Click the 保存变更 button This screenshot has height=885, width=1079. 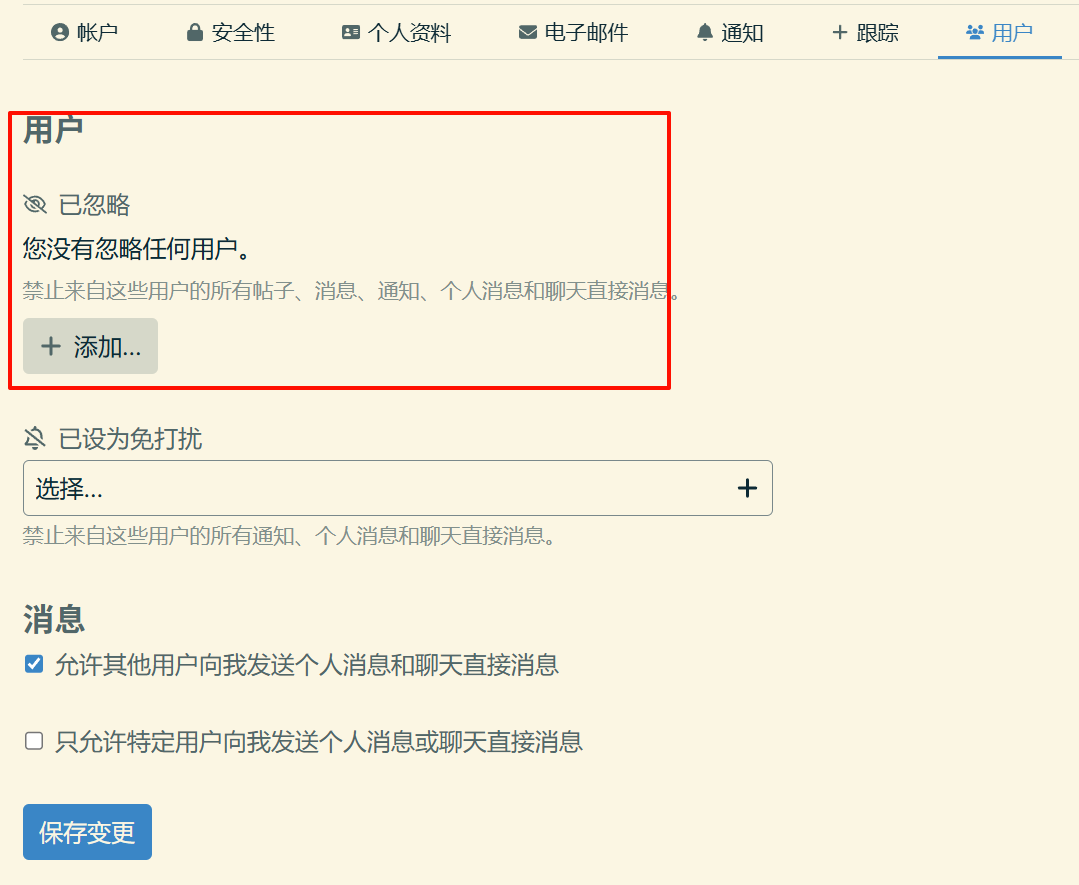87,832
